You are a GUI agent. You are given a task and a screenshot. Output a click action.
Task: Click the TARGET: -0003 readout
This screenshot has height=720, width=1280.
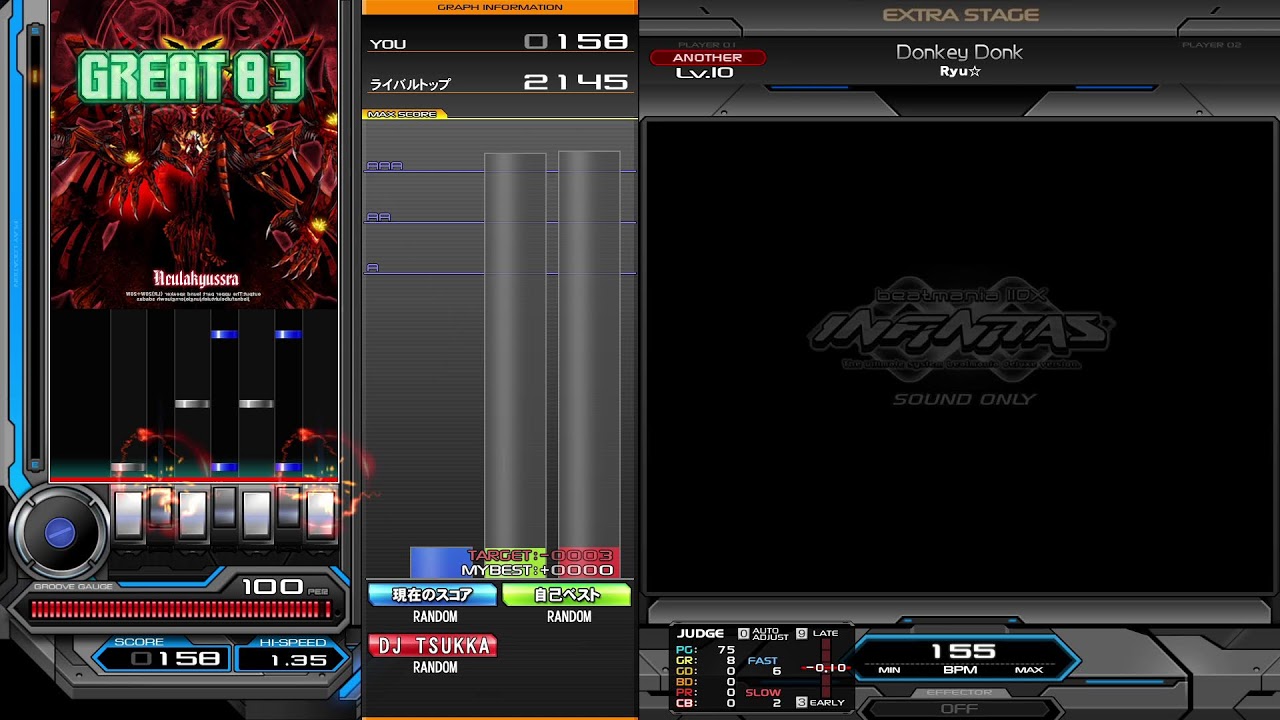[541, 555]
